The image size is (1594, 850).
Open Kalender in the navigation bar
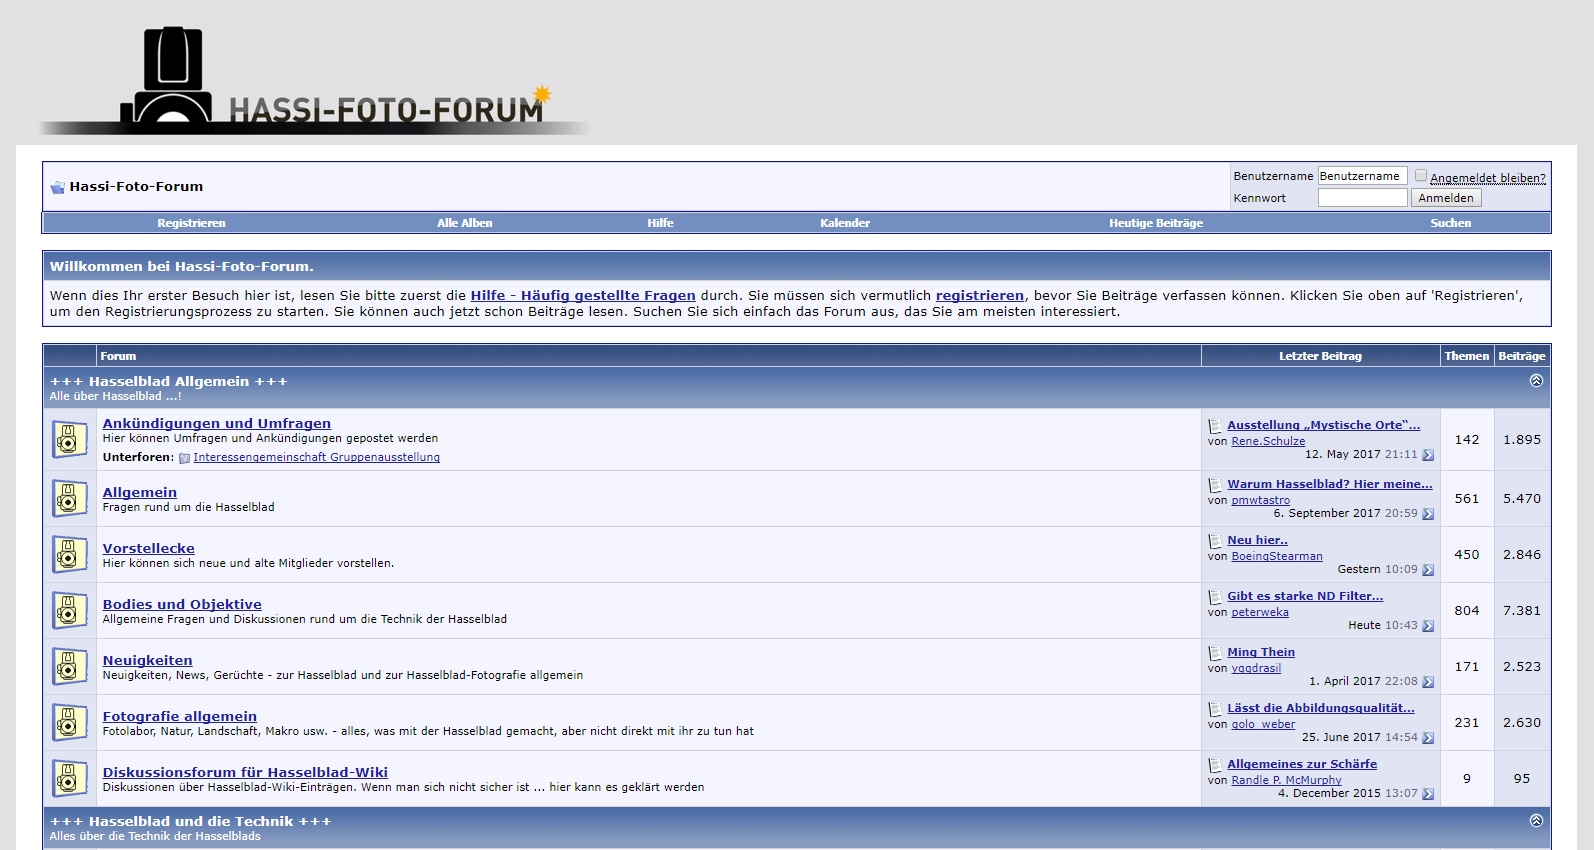(845, 223)
